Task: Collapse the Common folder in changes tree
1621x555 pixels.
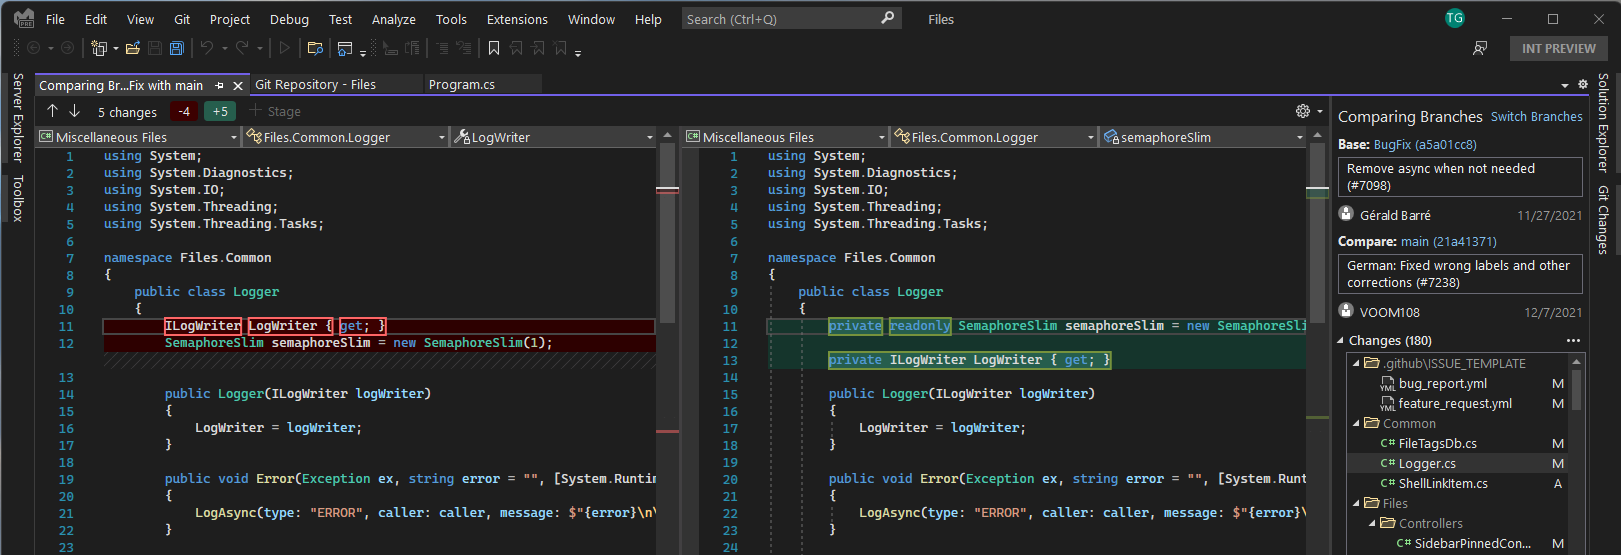Action: click(x=1357, y=424)
